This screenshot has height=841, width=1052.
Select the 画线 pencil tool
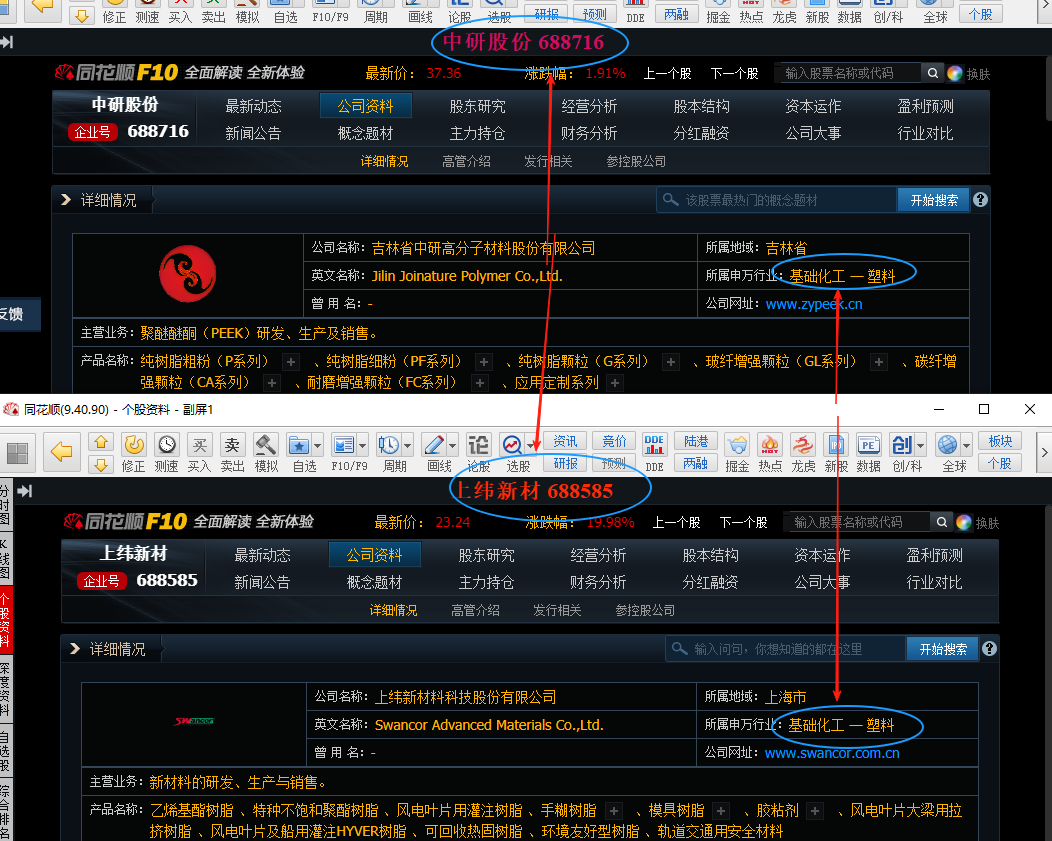(434, 445)
